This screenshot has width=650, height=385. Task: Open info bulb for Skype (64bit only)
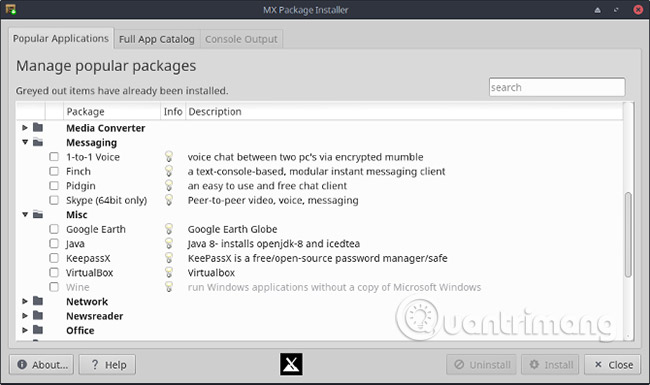pos(169,200)
